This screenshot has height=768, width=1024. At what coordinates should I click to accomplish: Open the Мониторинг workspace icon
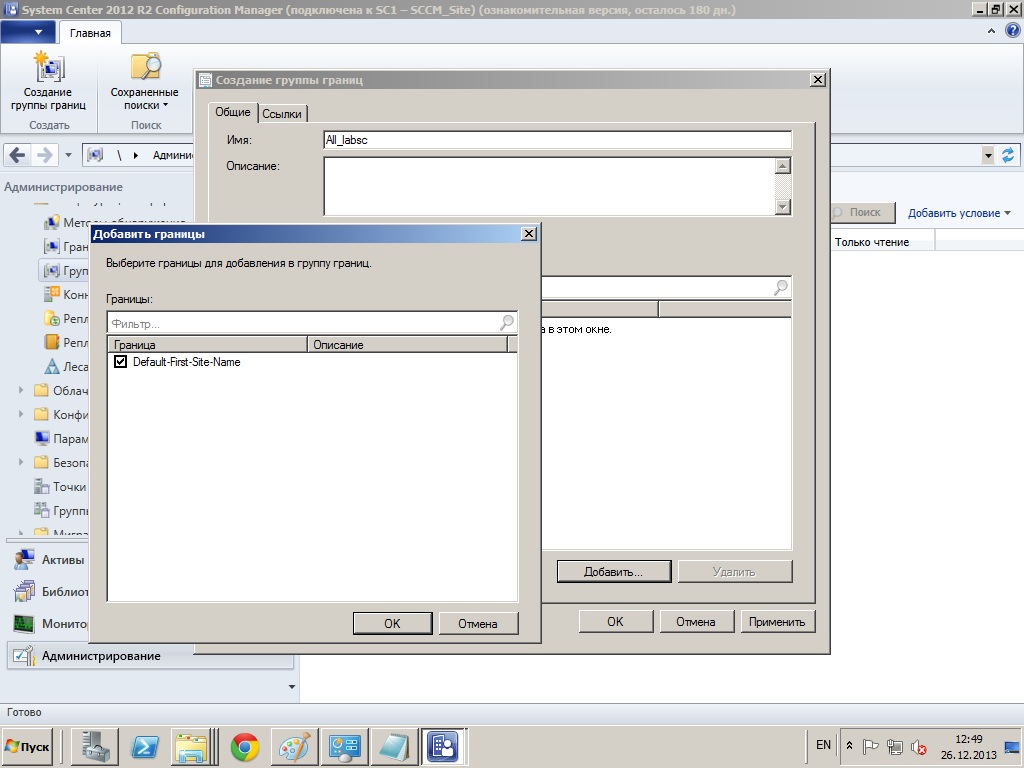tap(24, 624)
